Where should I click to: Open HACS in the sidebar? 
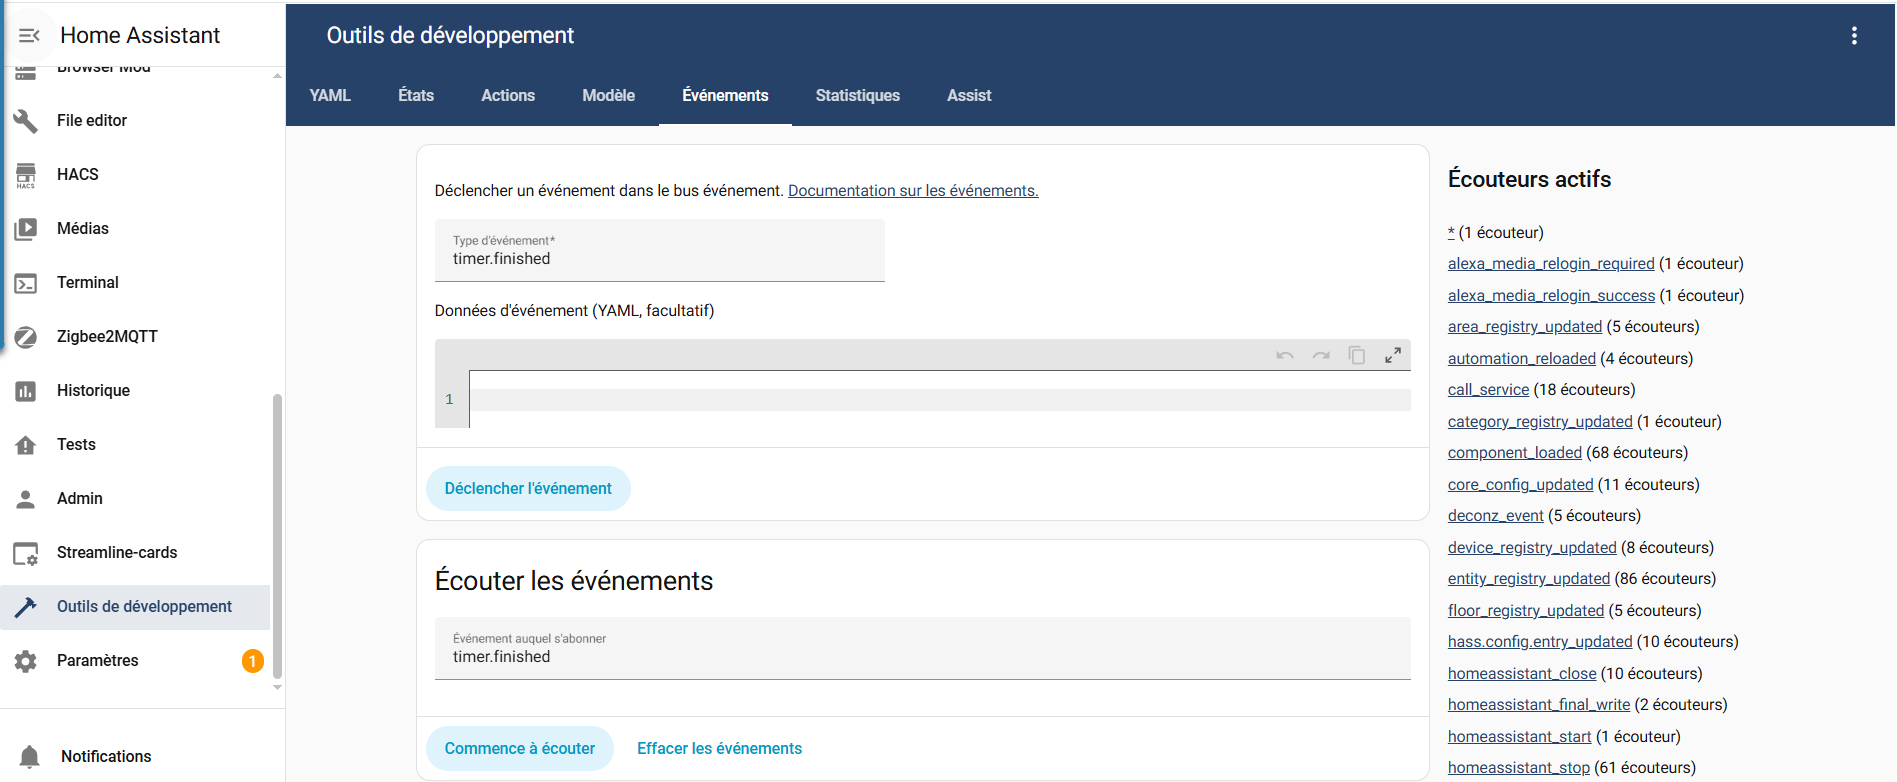(x=78, y=174)
